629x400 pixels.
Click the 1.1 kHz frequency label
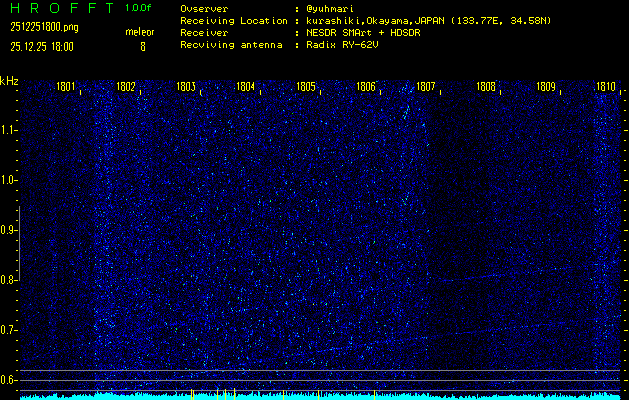[x=9, y=130]
